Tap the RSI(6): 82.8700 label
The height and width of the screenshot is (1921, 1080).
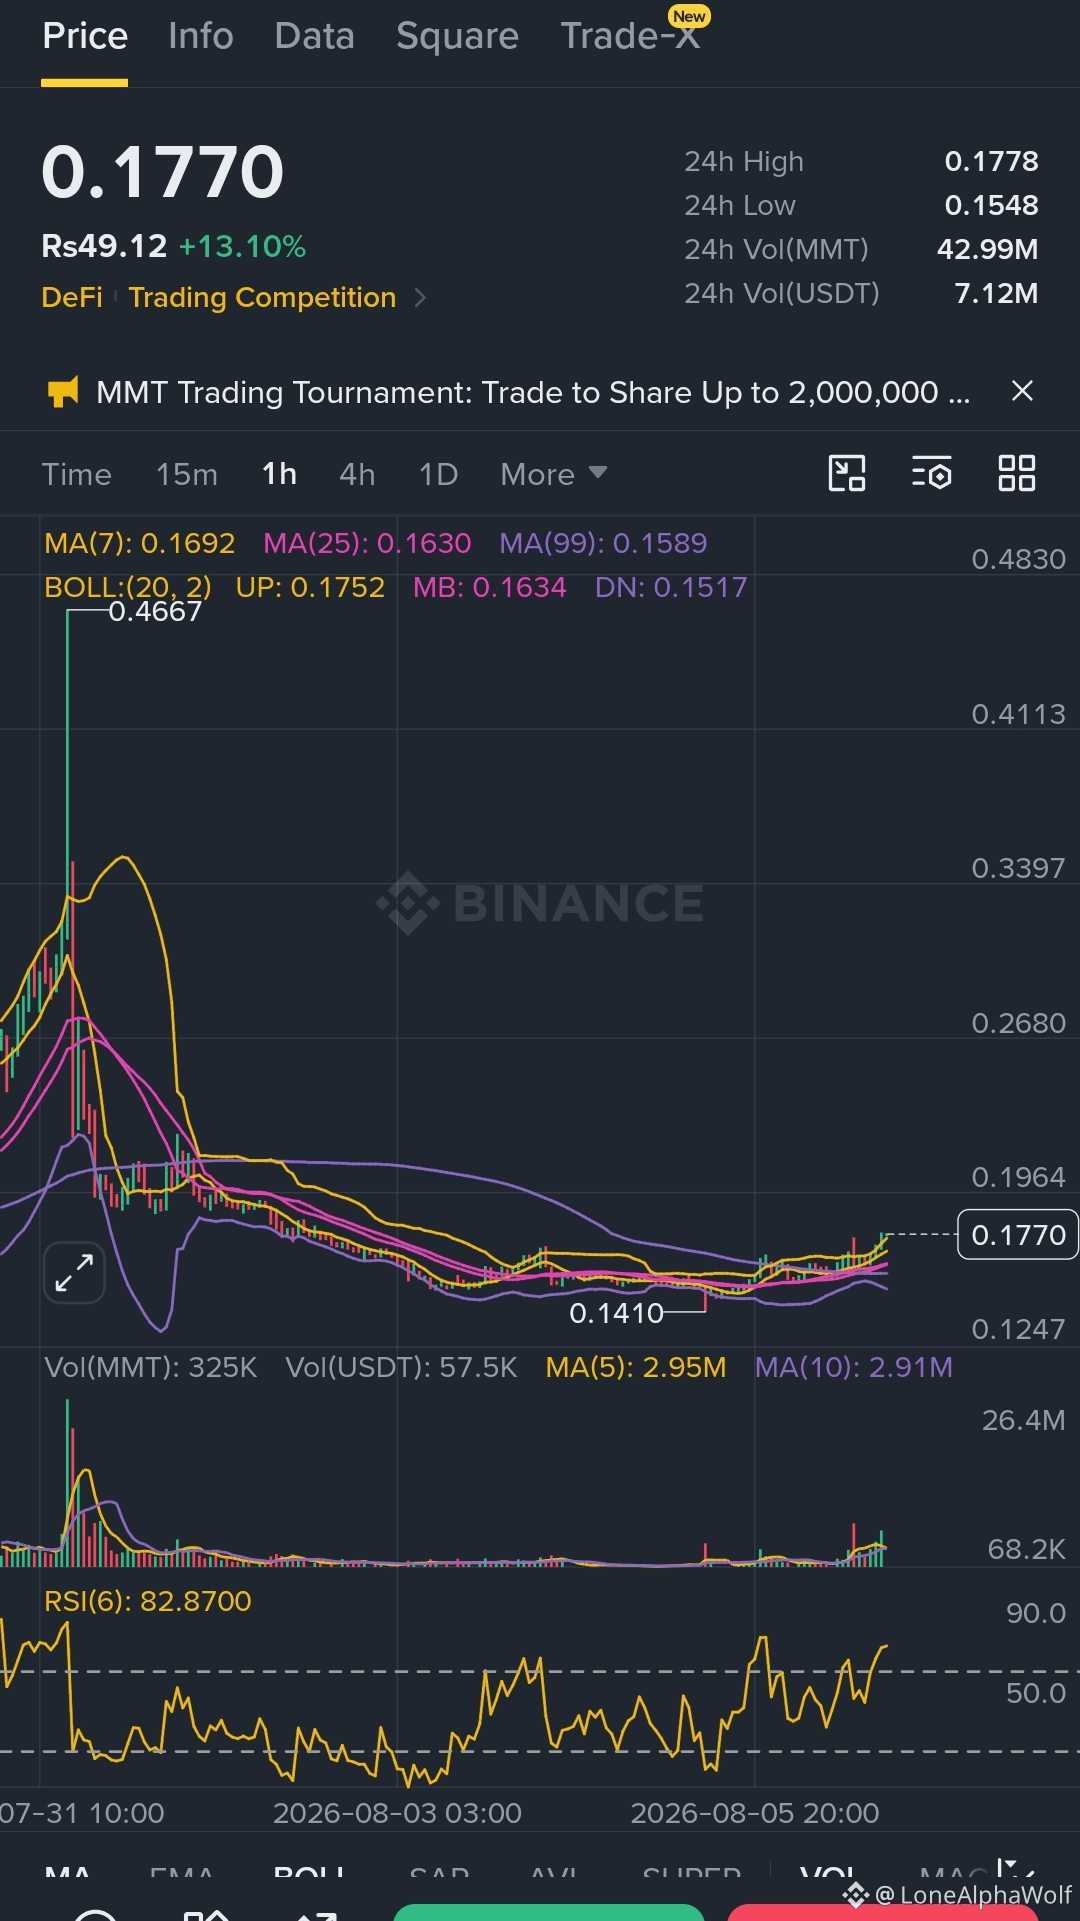pyautogui.click(x=148, y=1601)
